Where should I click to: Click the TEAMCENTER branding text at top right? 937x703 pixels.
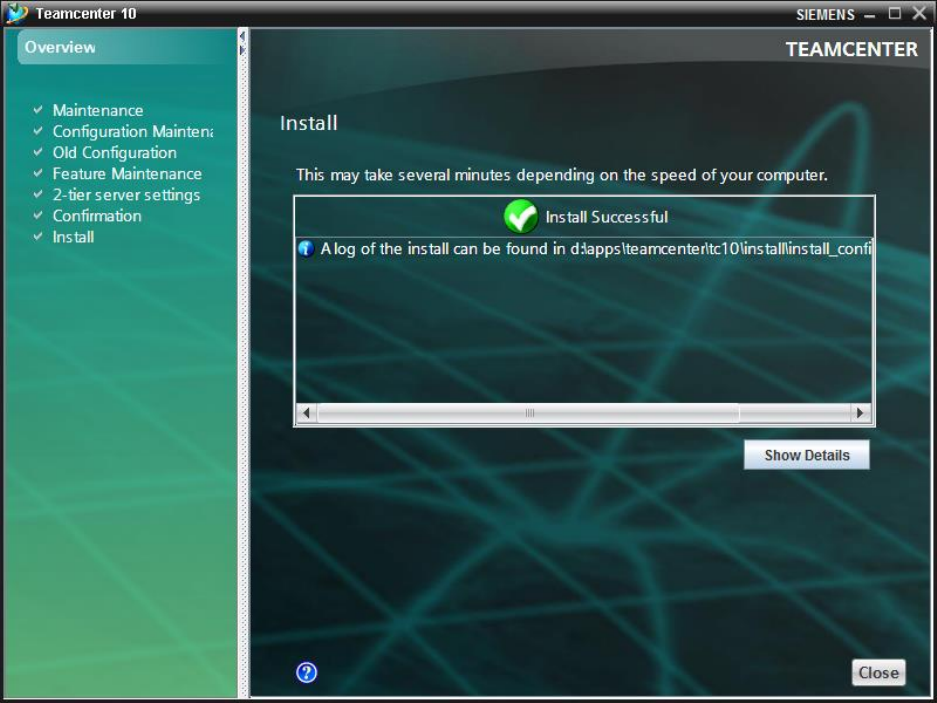pyautogui.click(x=852, y=49)
